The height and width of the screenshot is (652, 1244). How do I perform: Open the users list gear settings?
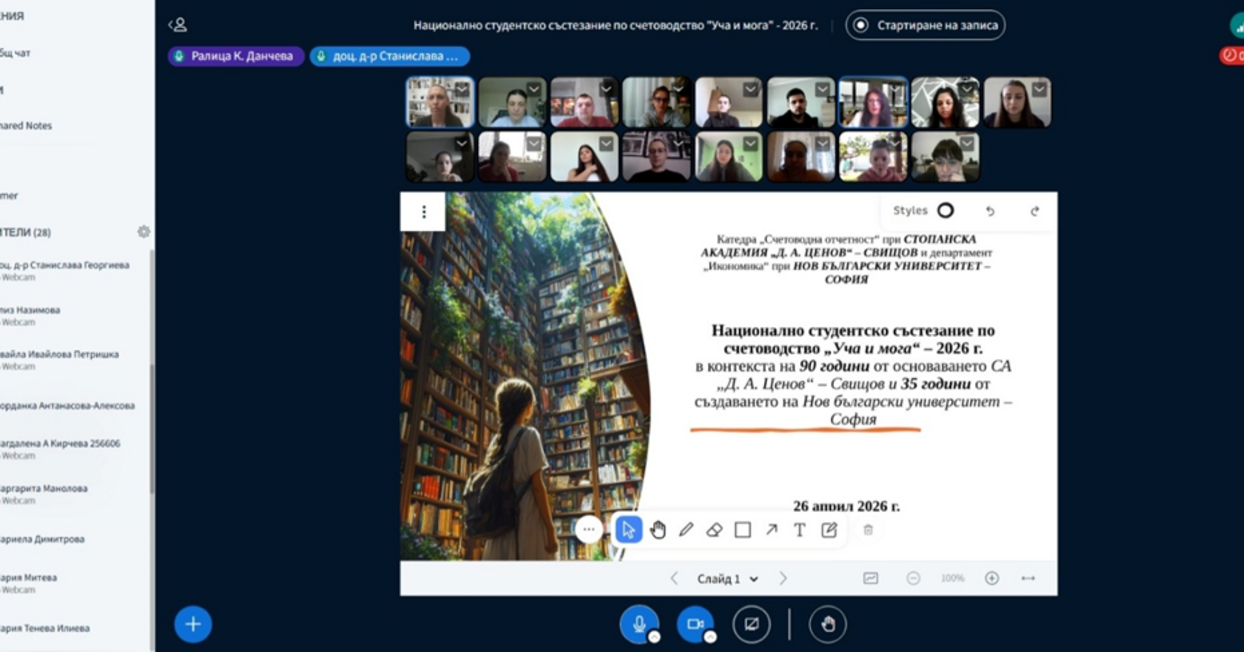click(143, 232)
